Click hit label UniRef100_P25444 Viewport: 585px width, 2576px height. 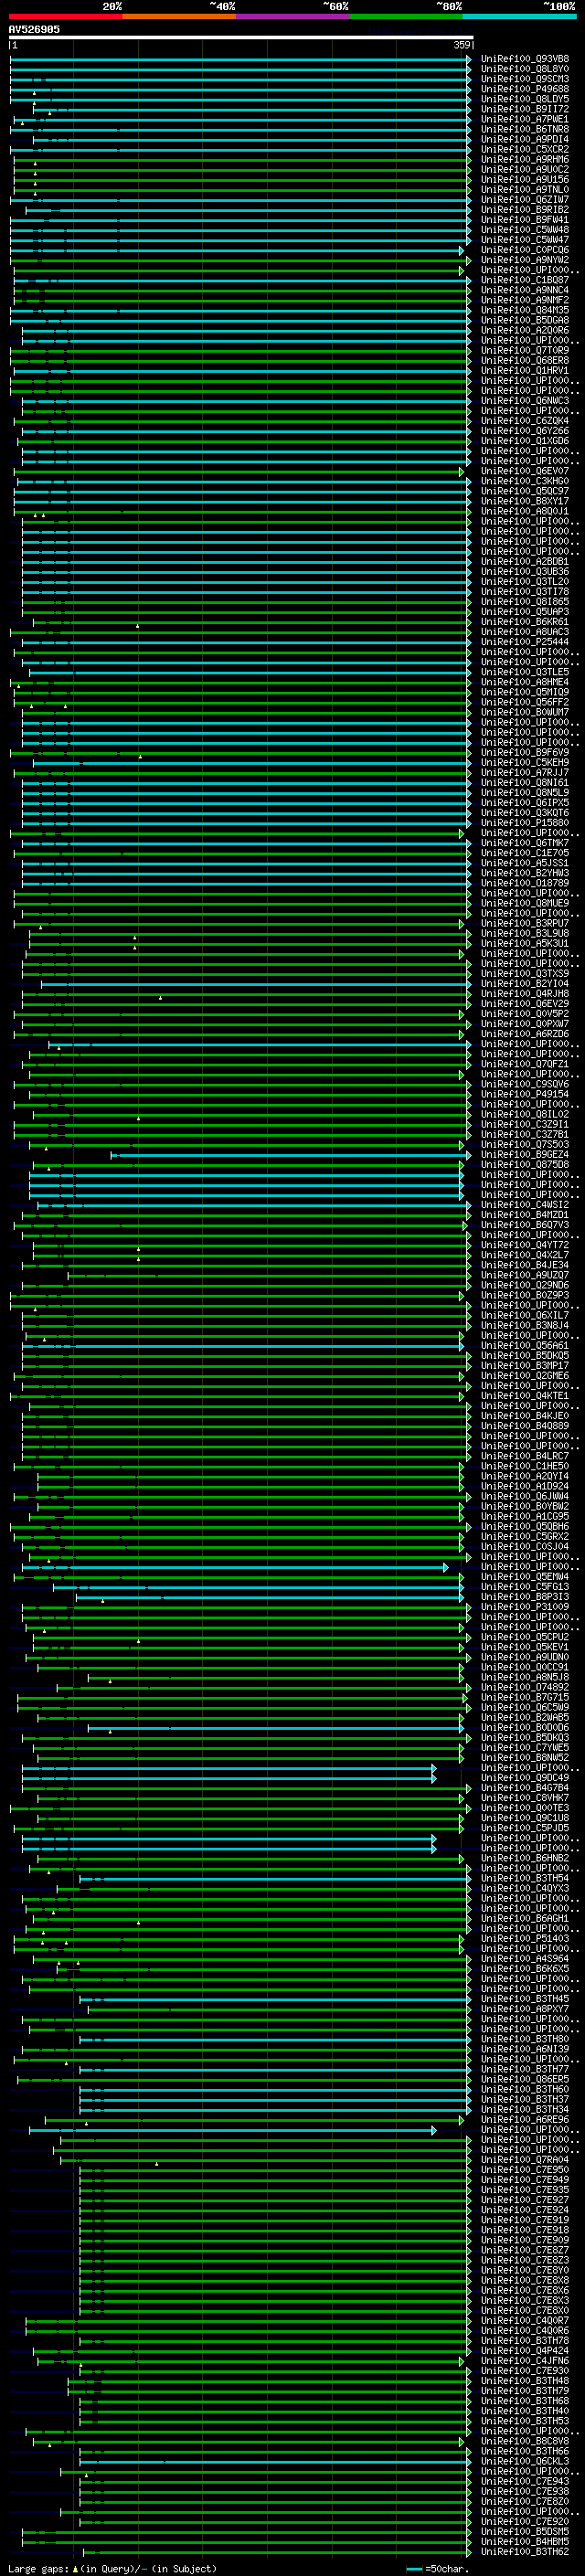525,642
